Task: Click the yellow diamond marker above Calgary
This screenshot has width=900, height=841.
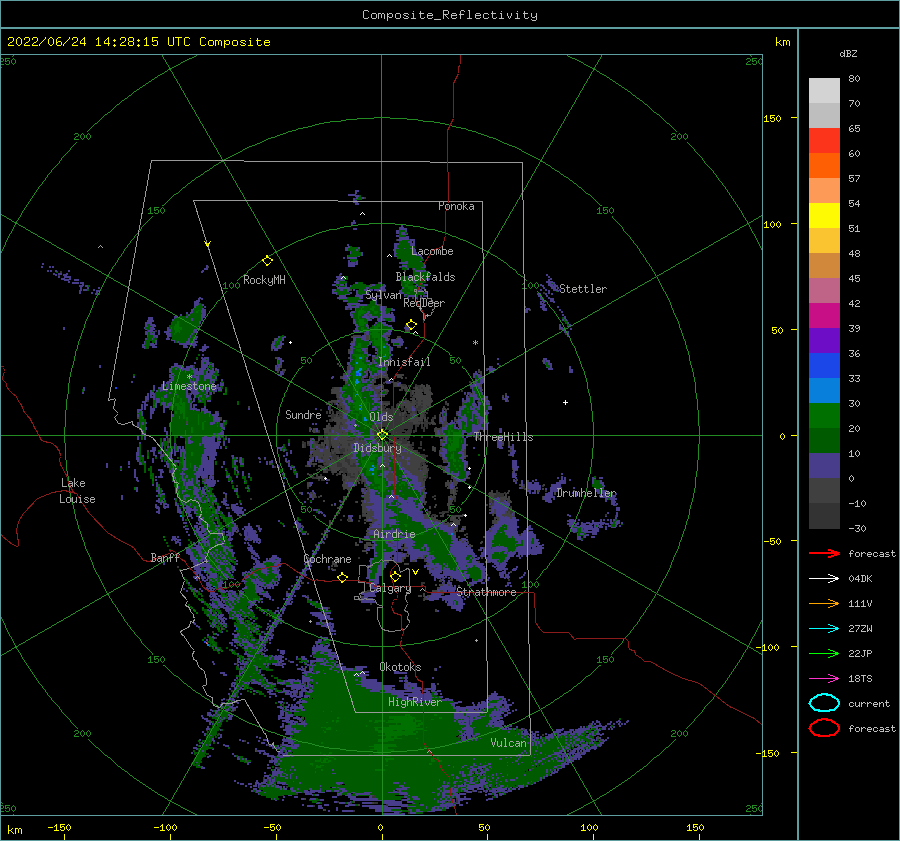Action: click(x=395, y=576)
